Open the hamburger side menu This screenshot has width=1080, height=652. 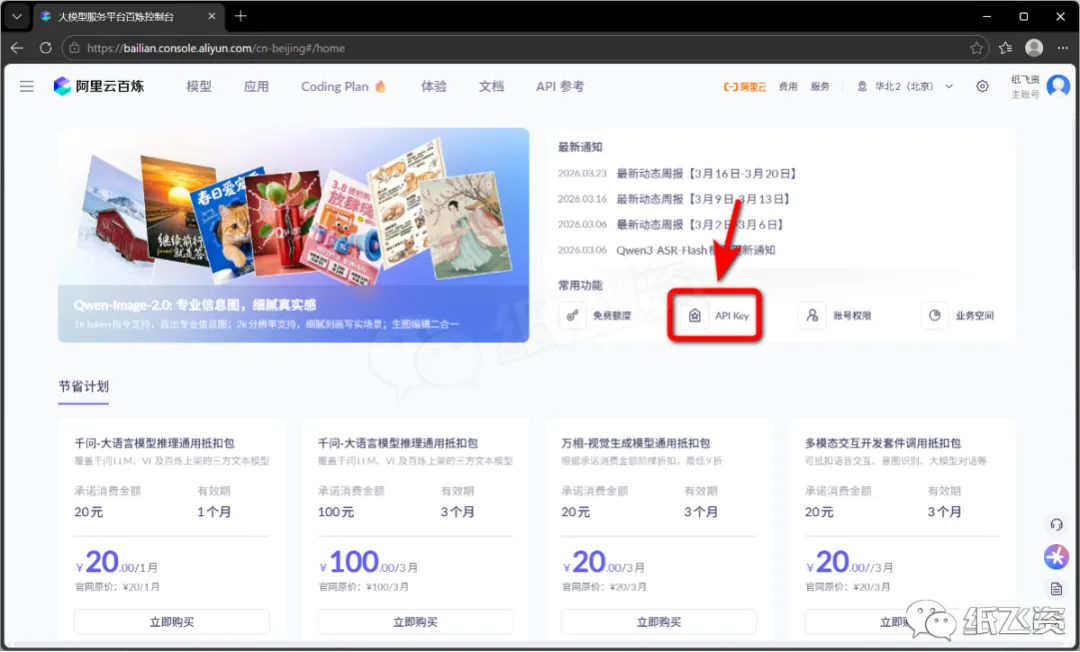[x=26, y=86]
